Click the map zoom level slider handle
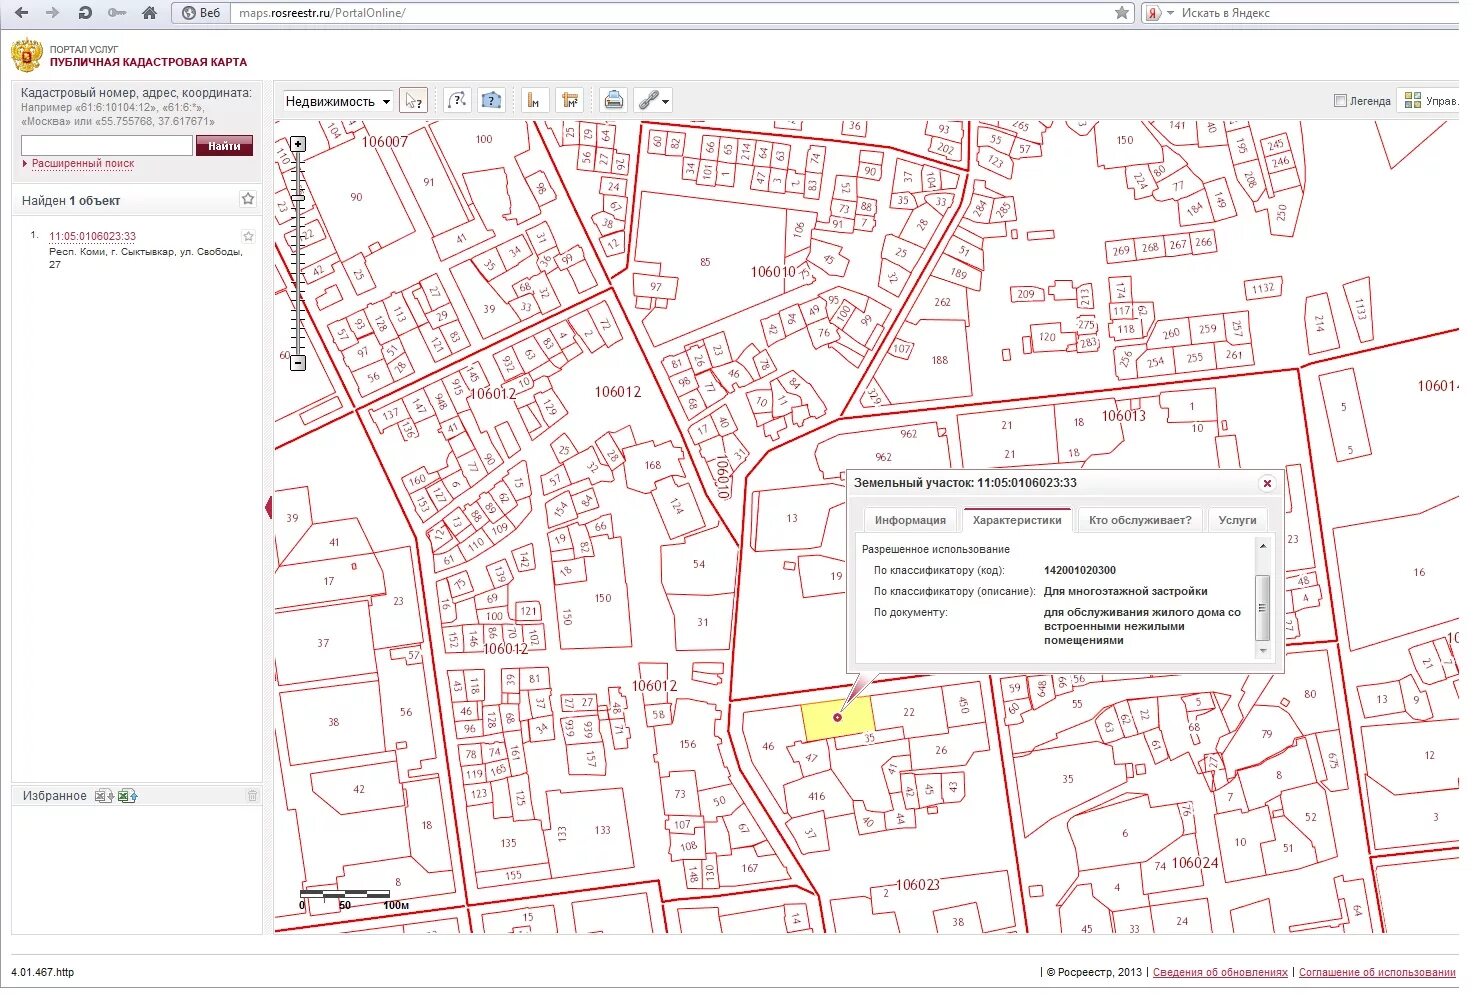1474x1004 pixels. click(298, 197)
